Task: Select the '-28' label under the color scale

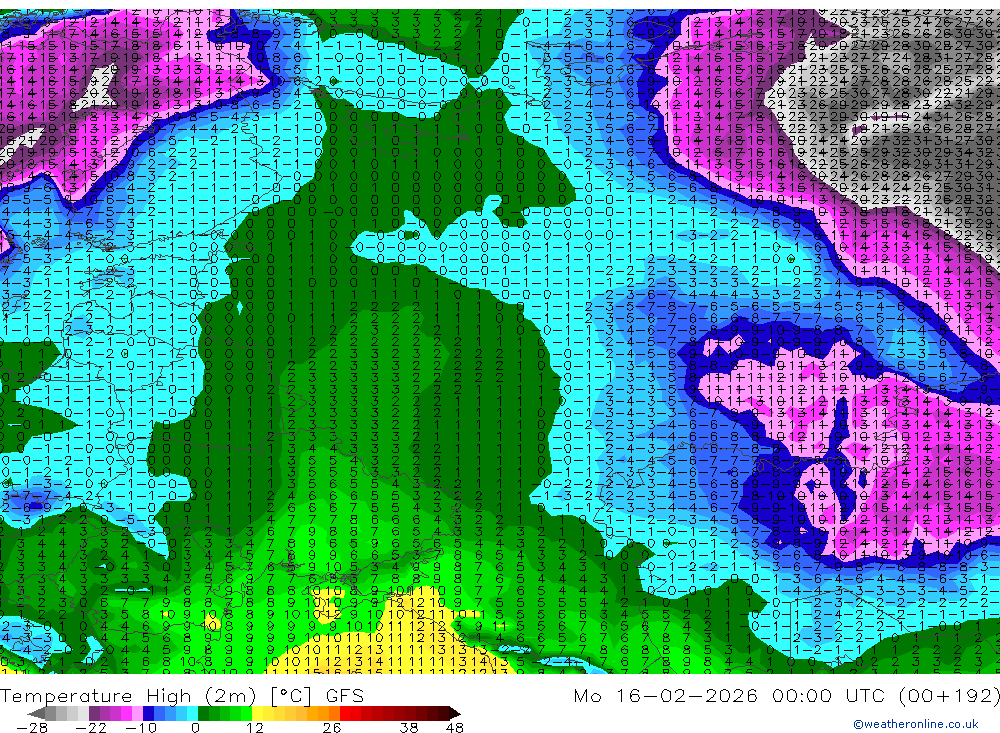Action: click(32, 727)
